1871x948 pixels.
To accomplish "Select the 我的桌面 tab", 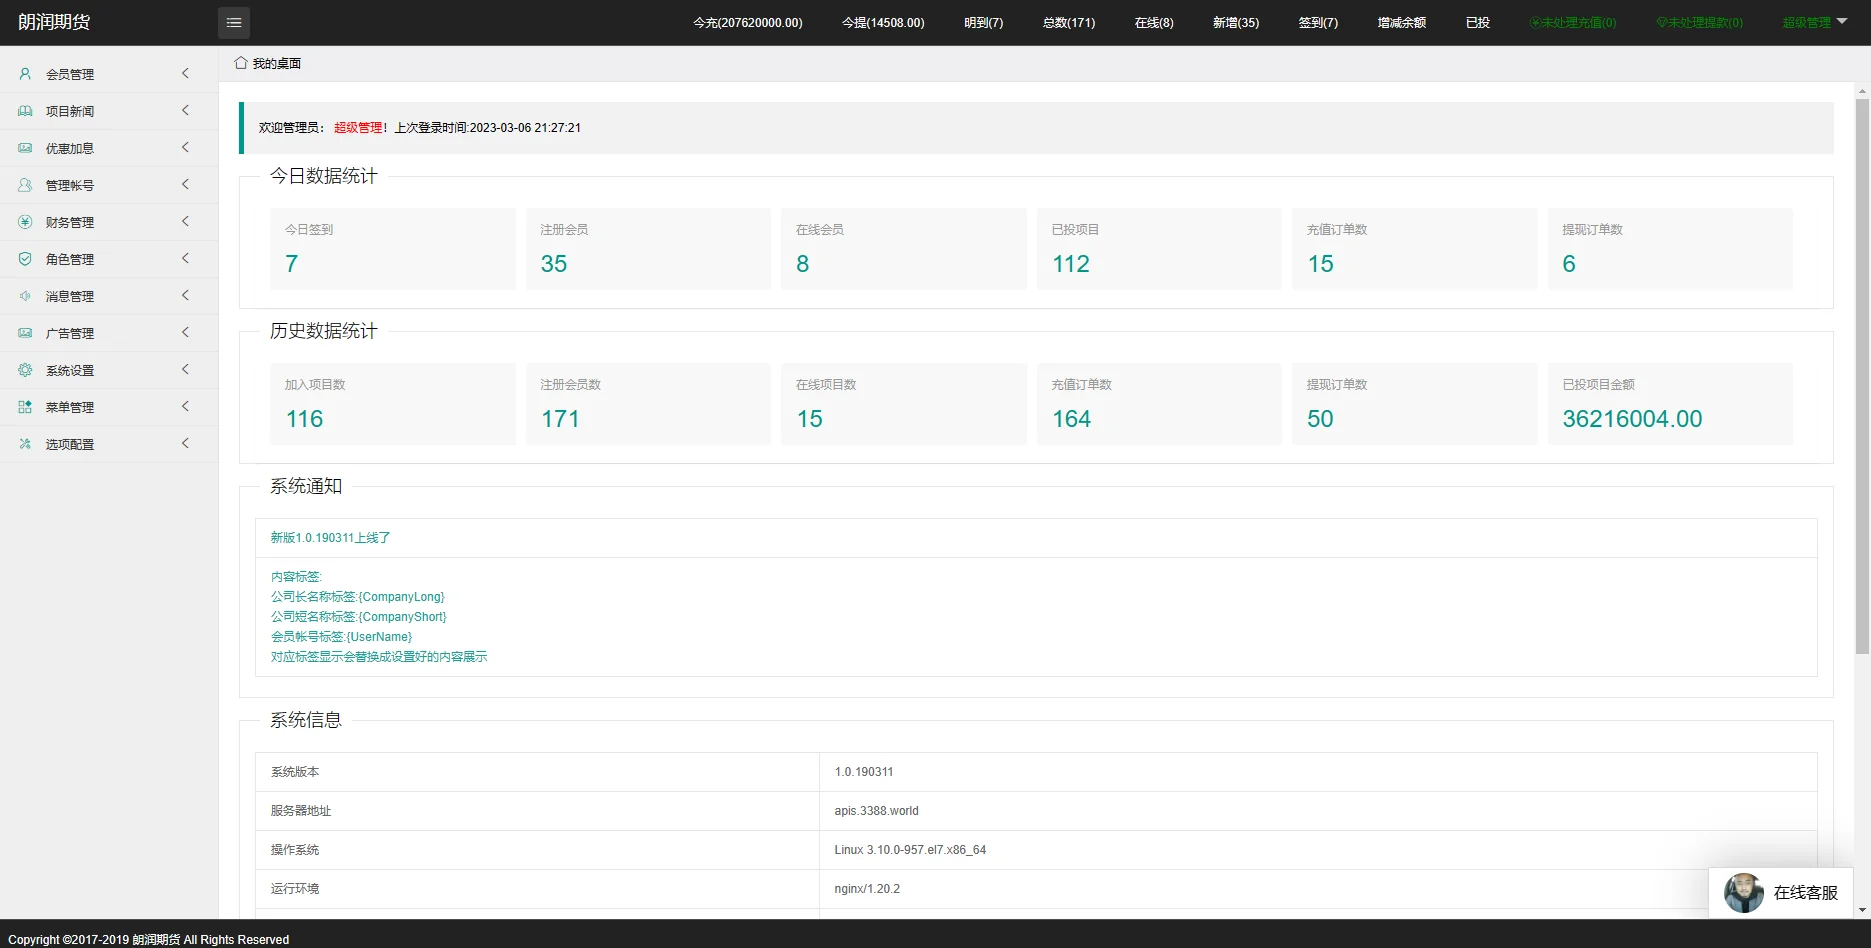I will (x=276, y=64).
